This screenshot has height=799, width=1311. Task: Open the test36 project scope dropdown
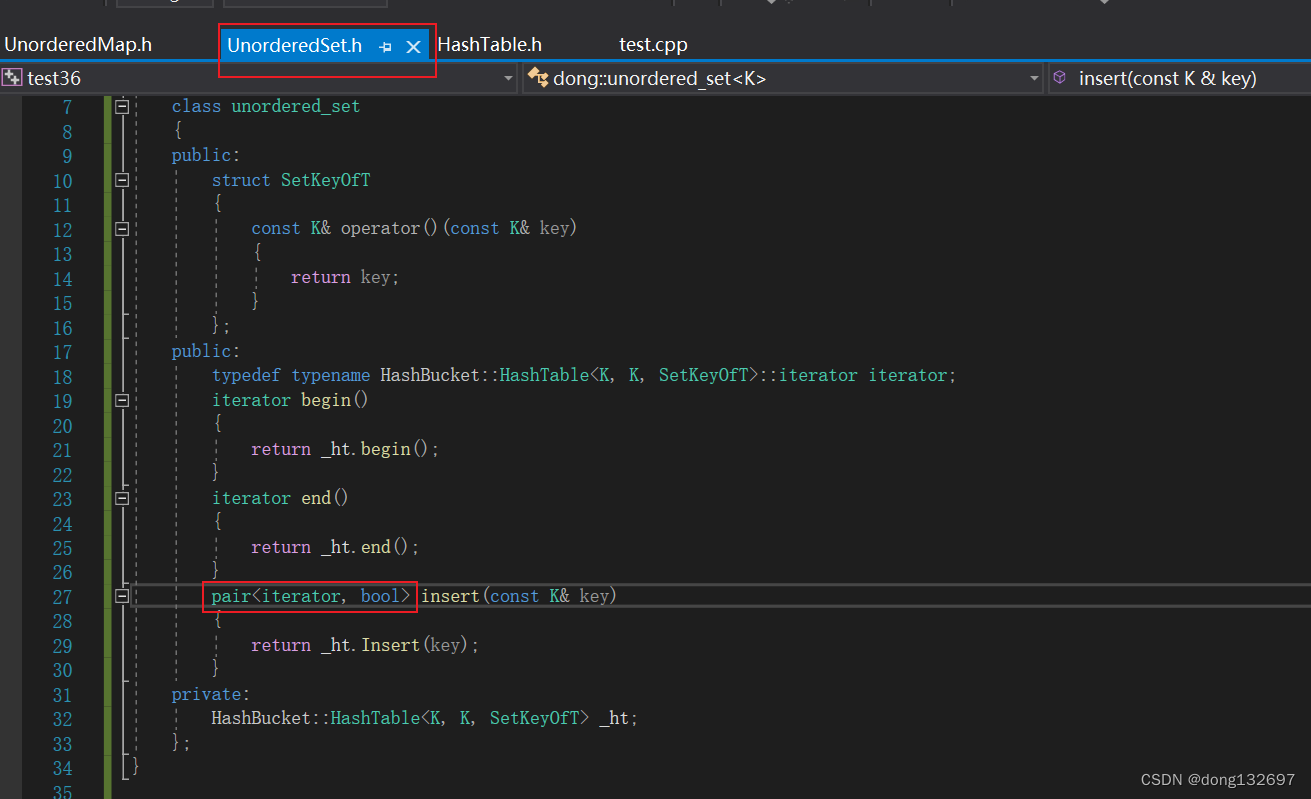coord(509,78)
